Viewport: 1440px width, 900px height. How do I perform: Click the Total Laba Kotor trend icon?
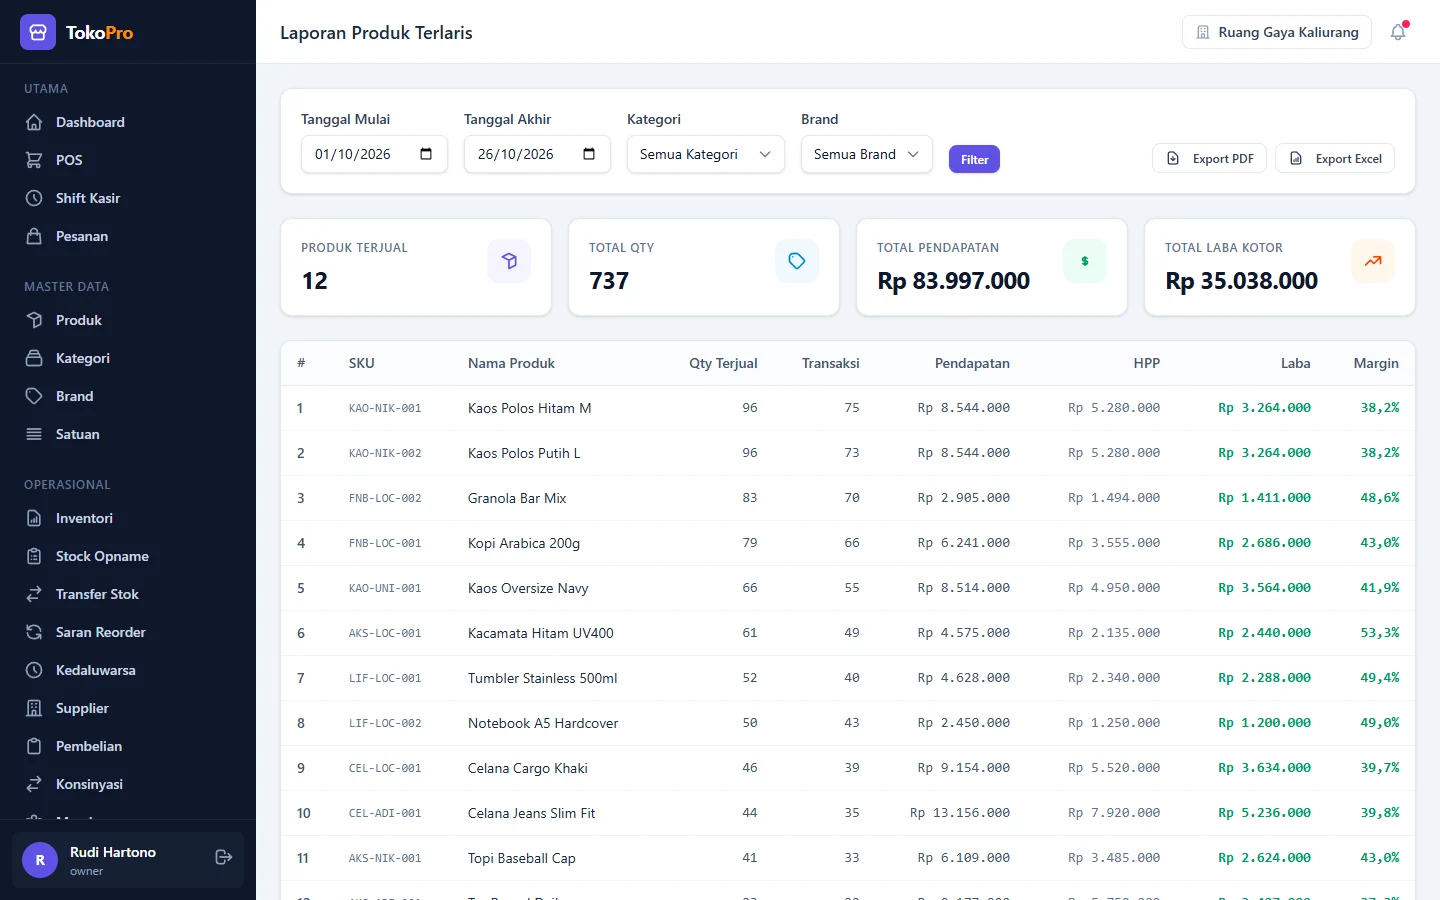[1373, 261]
